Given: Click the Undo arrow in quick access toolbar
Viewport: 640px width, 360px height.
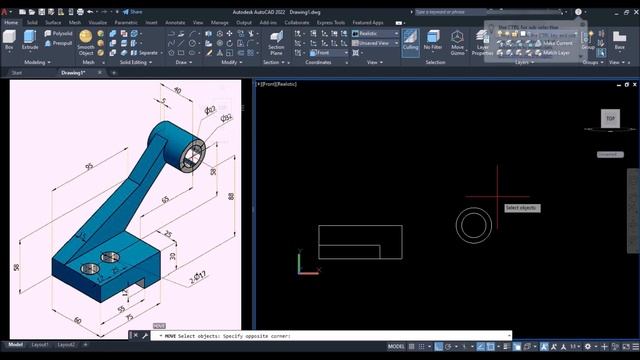Looking at the screenshot, I should pyautogui.click(x=90, y=12).
